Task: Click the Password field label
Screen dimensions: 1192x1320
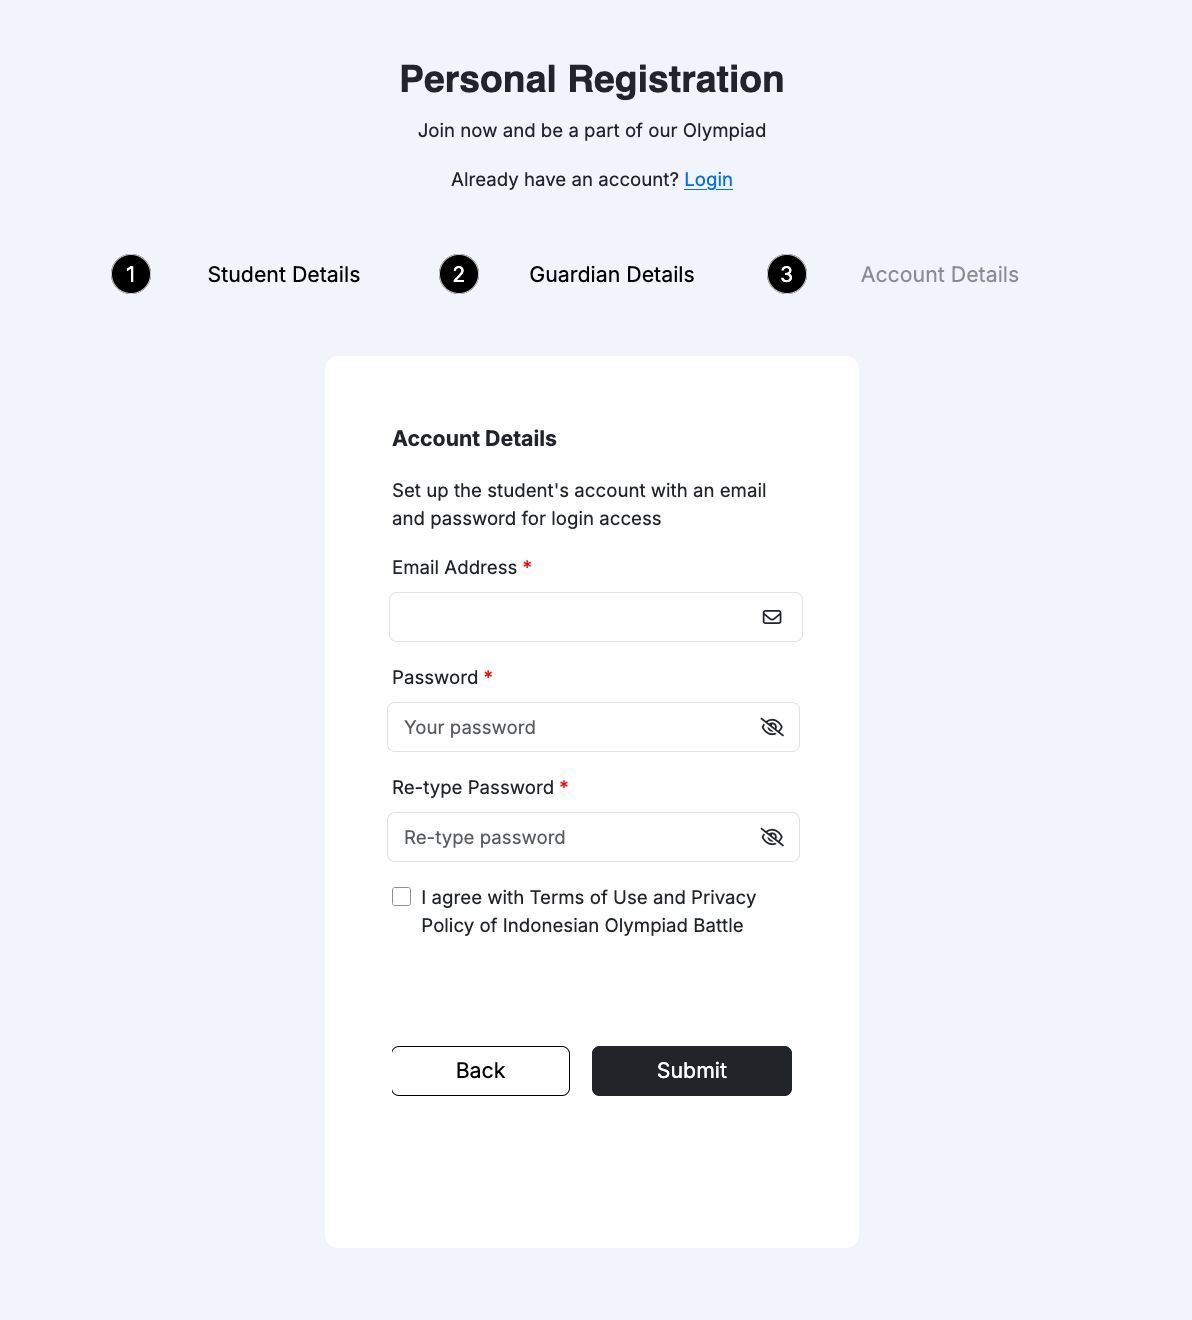Action: [x=435, y=678]
